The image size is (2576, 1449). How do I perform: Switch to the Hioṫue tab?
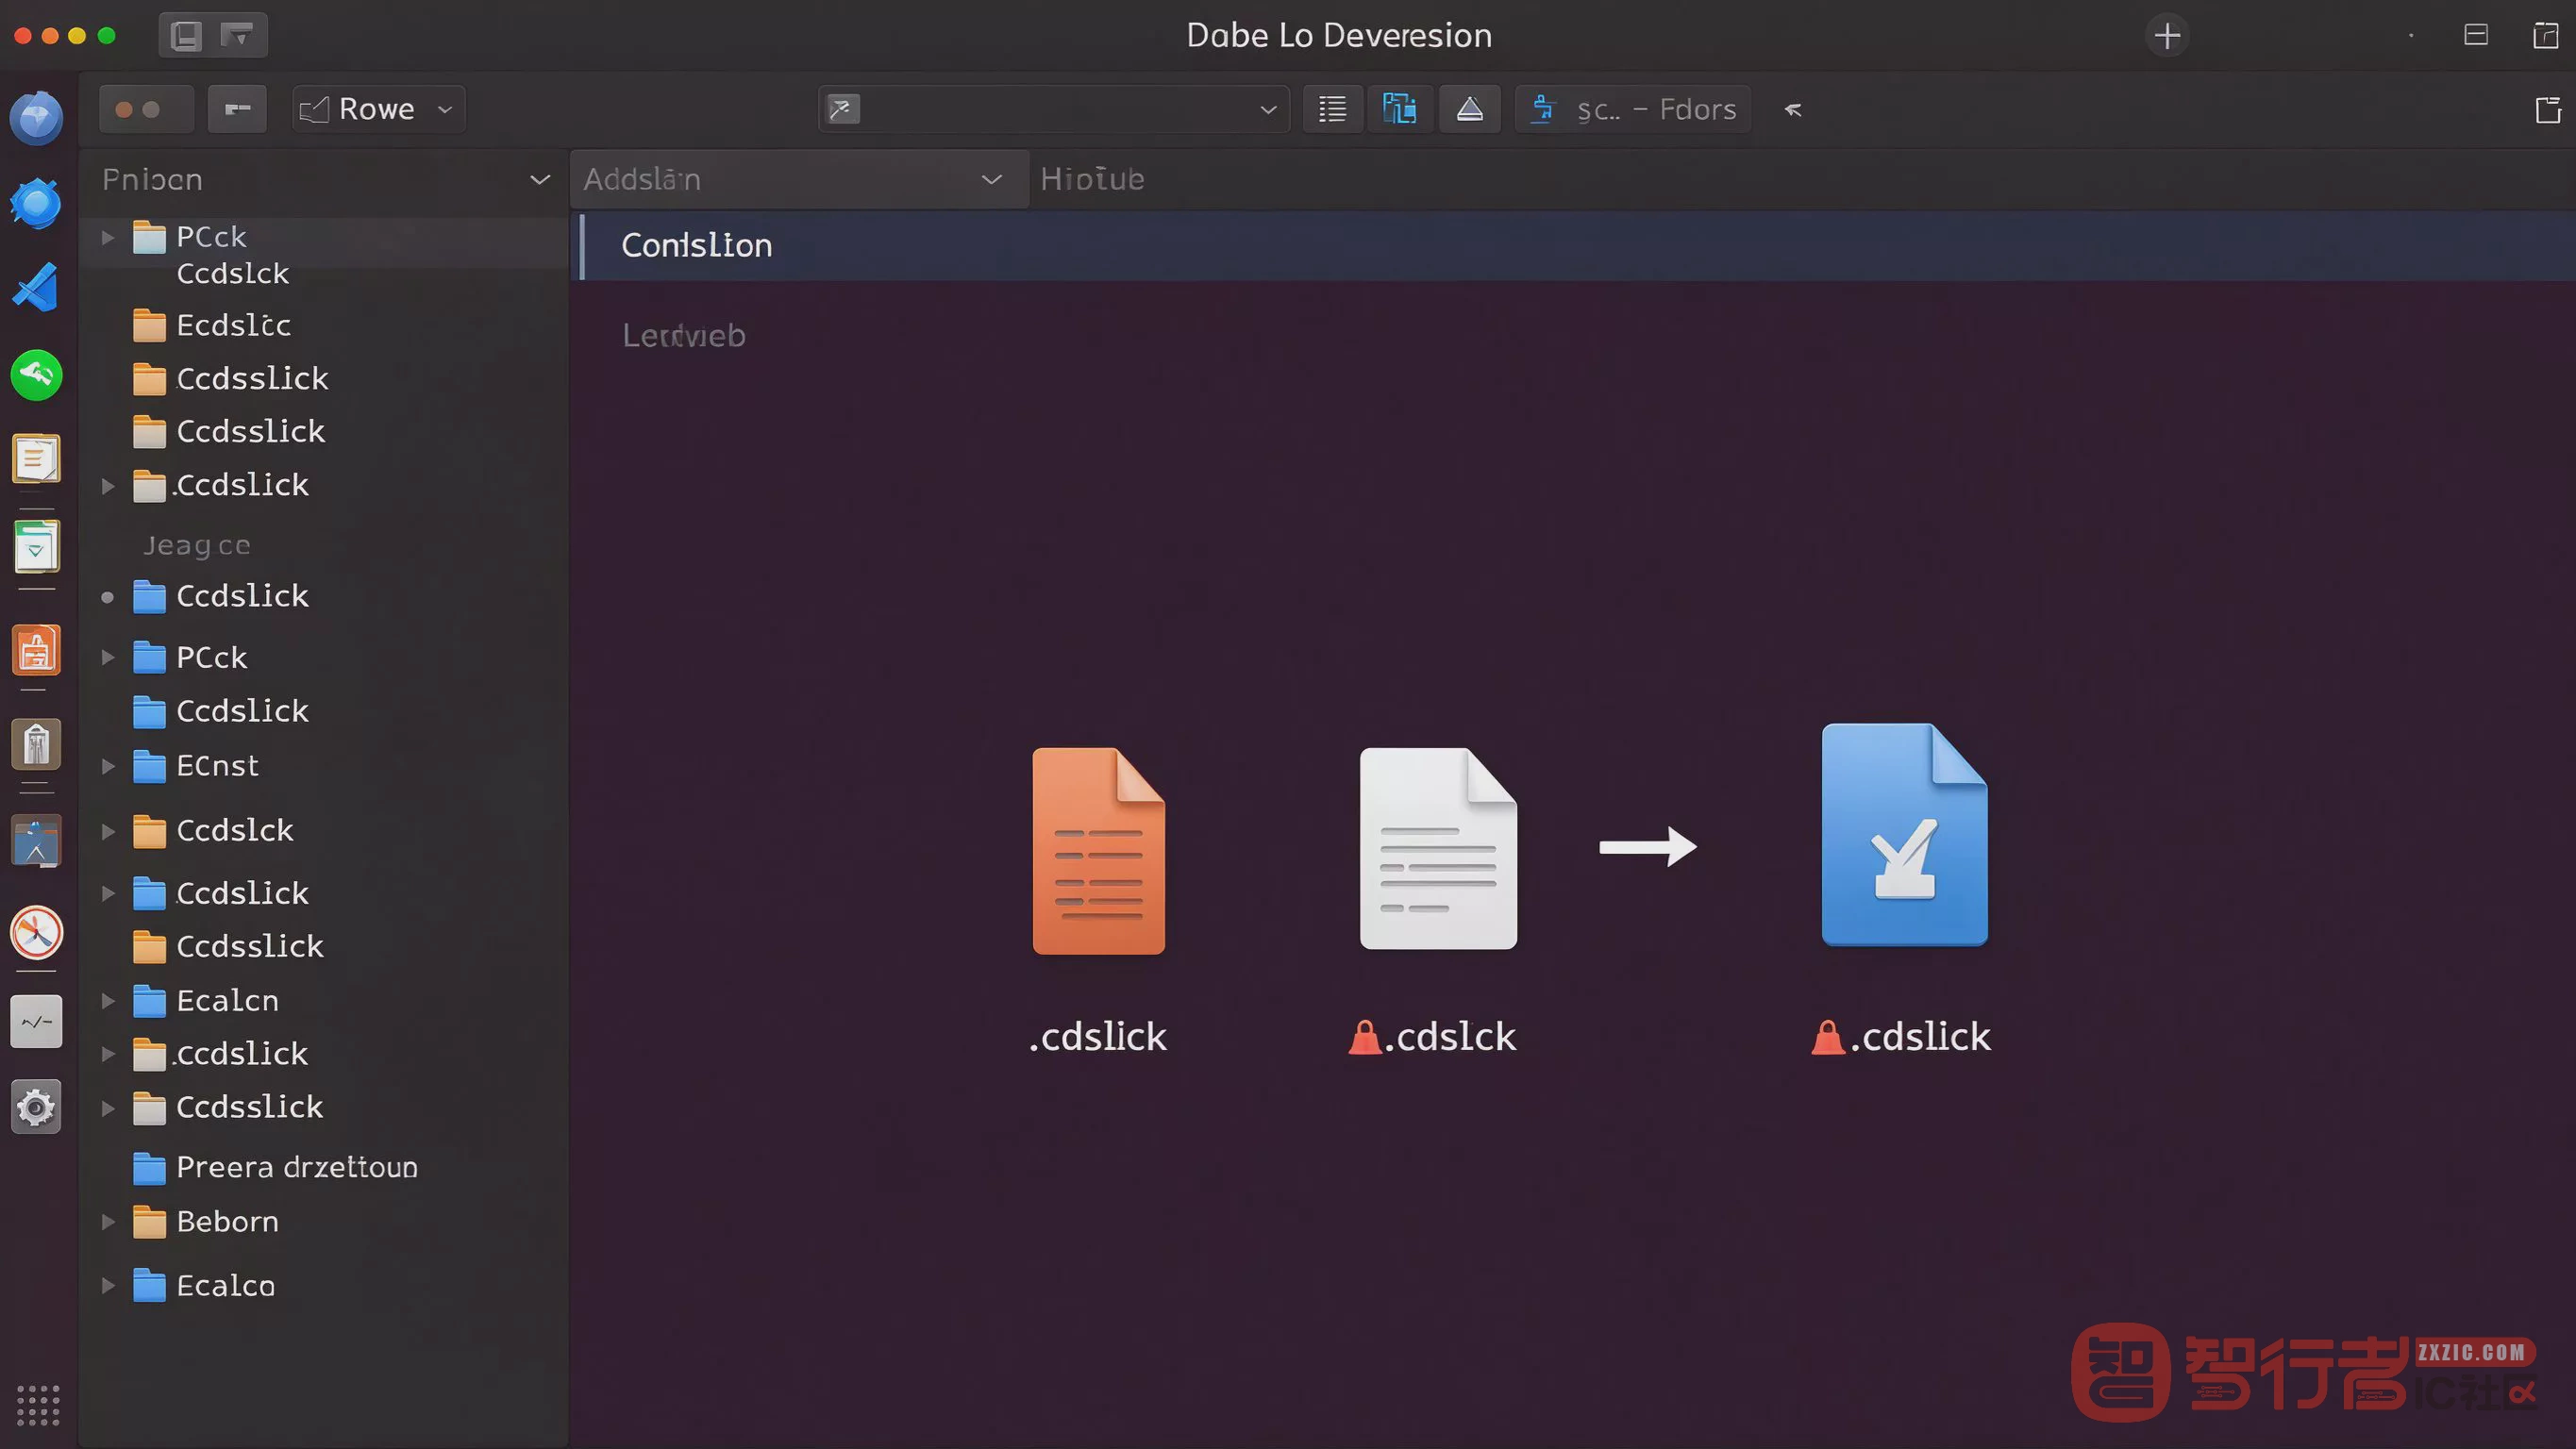coord(1092,180)
